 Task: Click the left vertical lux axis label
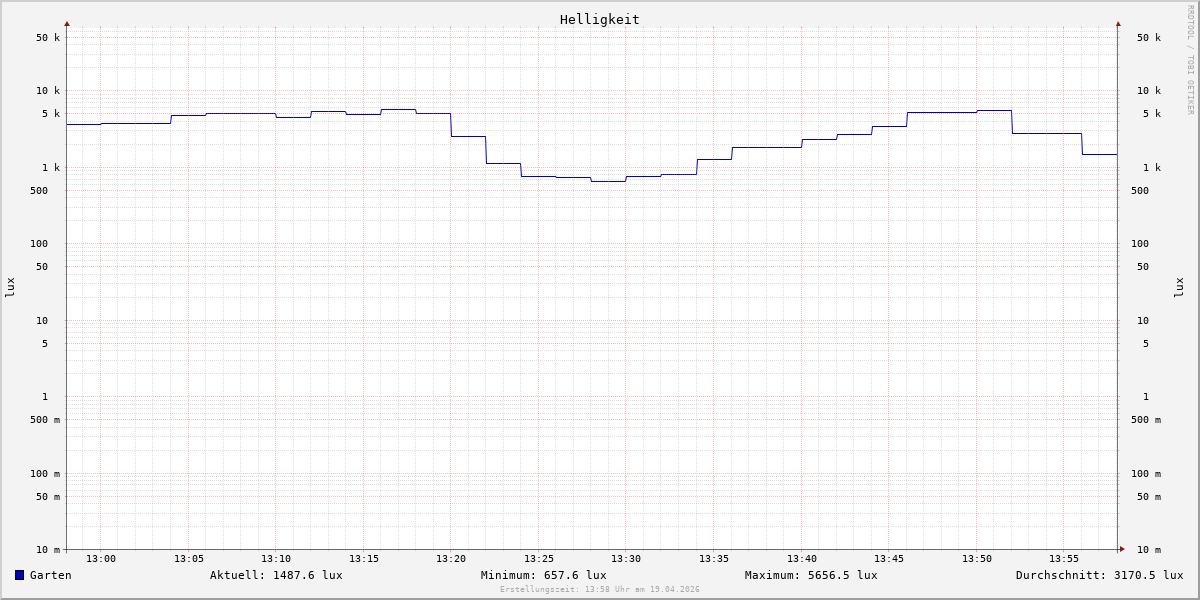pos(10,287)
